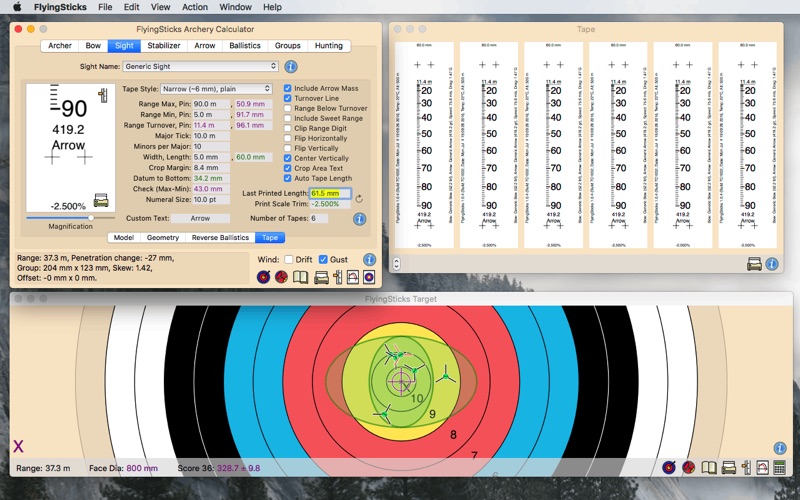Click the target face icon in Calculator toolbar

369,277
